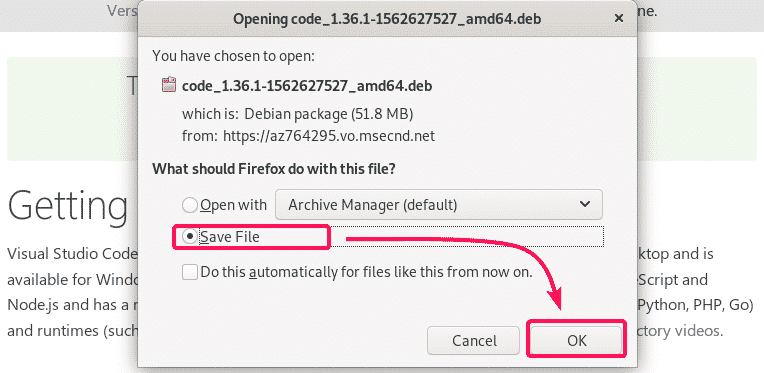Click What should Firefox do heading
764x373 pixels.
[x=274, y=169]
